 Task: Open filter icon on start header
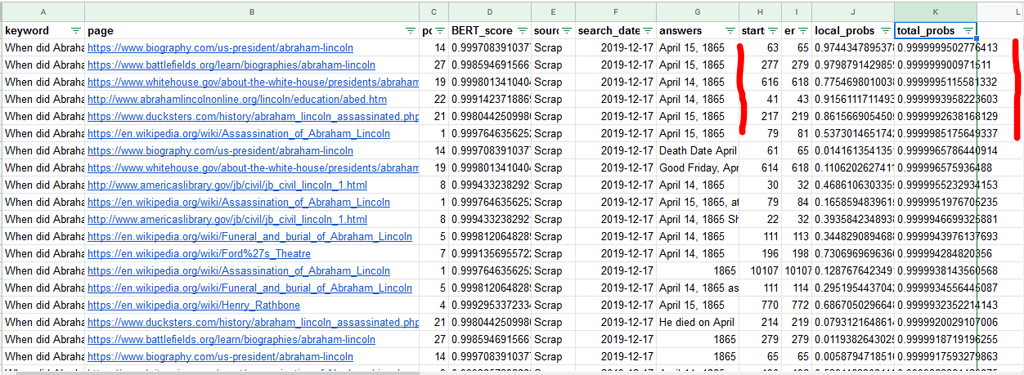773,31
